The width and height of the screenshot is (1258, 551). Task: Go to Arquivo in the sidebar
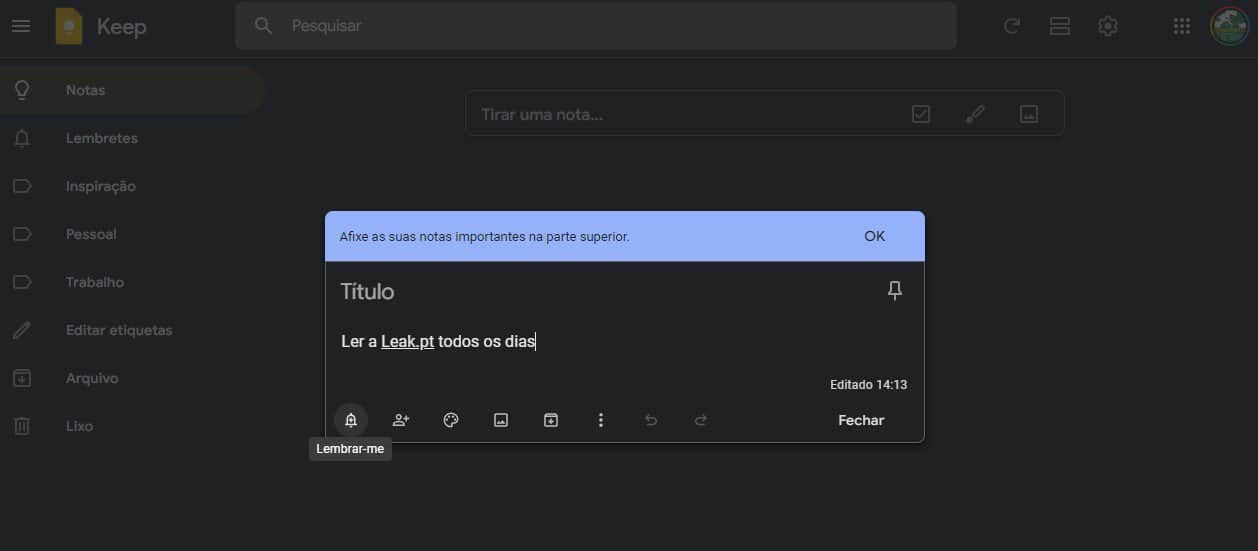[92, 378]
